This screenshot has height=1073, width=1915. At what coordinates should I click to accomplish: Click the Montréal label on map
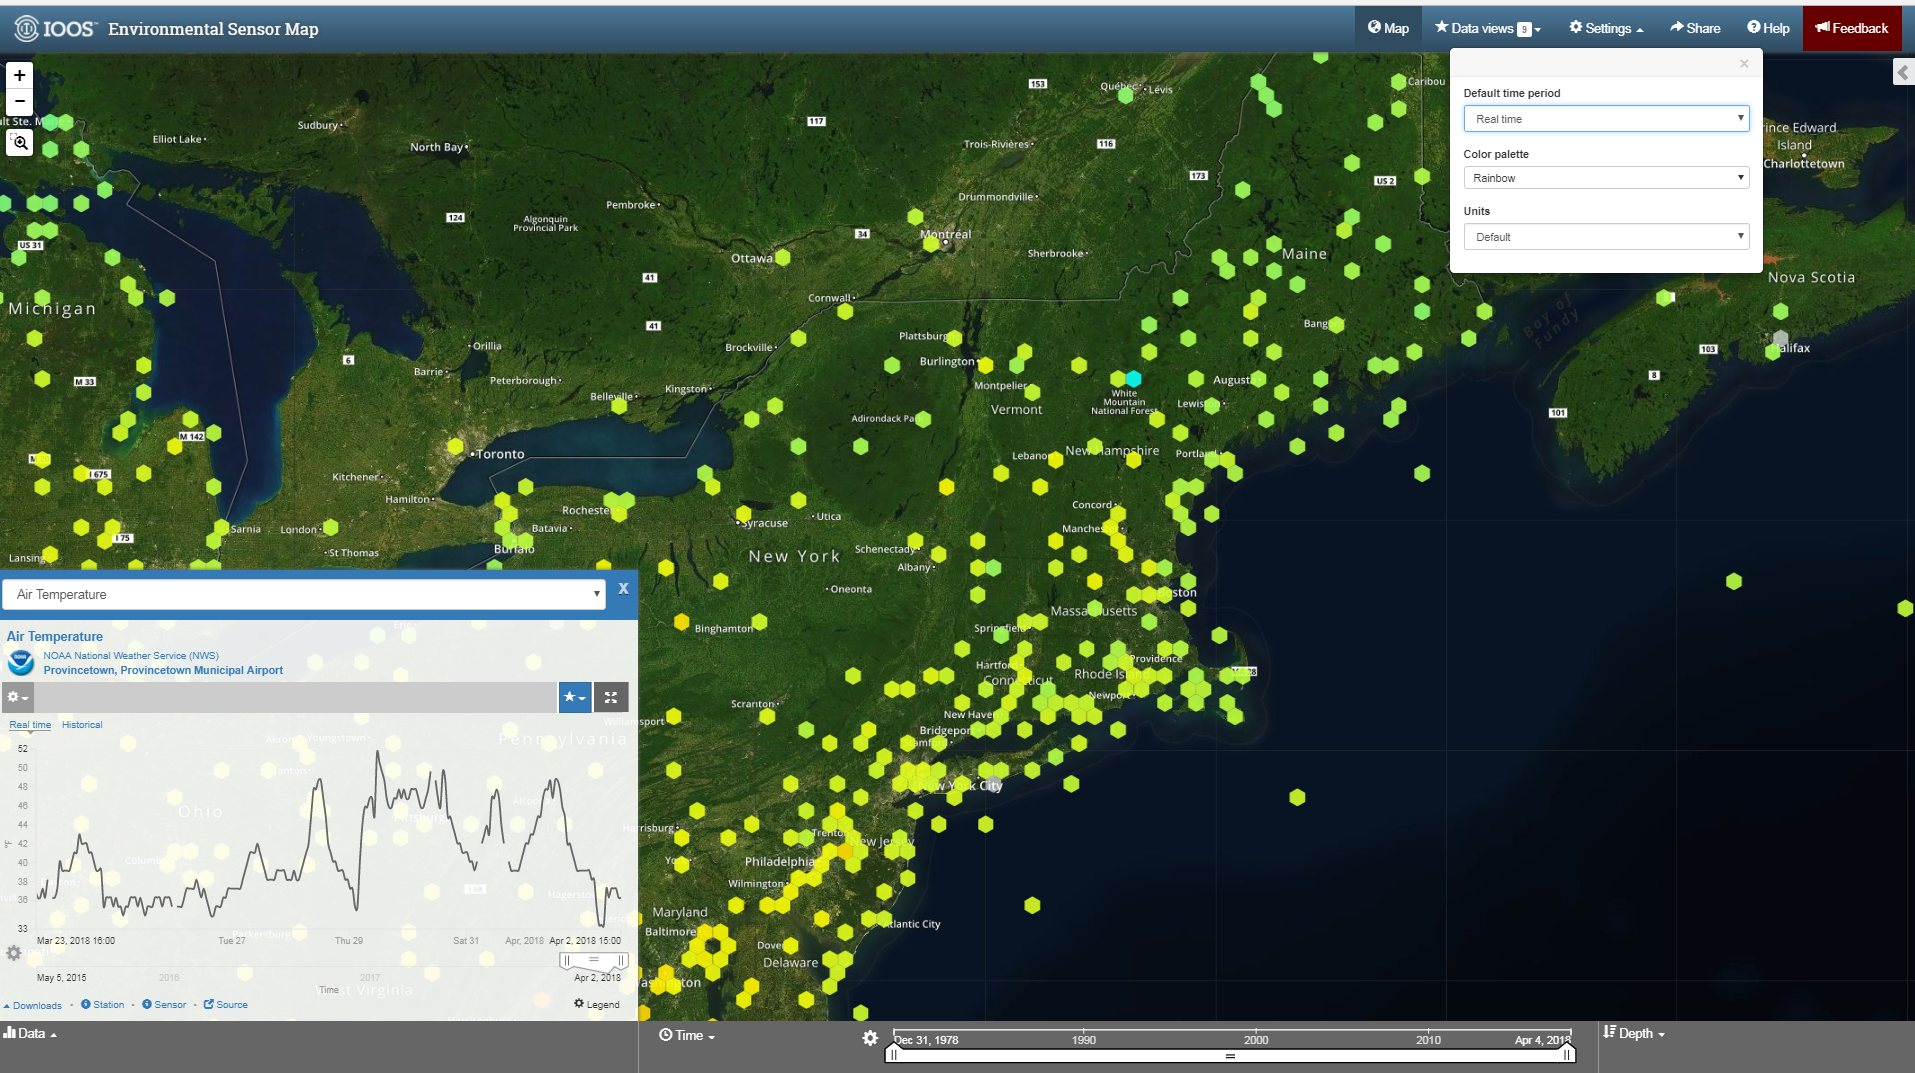(x=945, y=234)
